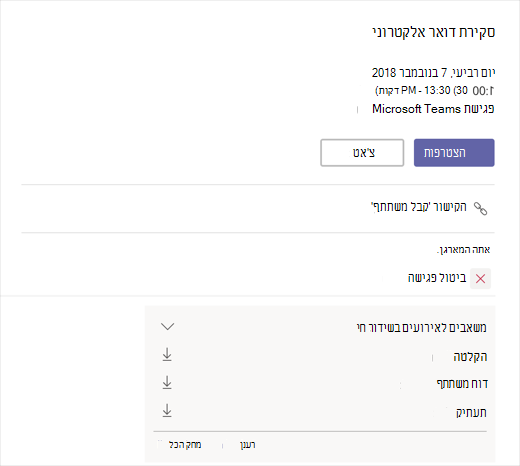The height and width of the screenshot is (466, 520).
Task: Download the תעתיק (Transcript) file
Action: tap(167, 411)
